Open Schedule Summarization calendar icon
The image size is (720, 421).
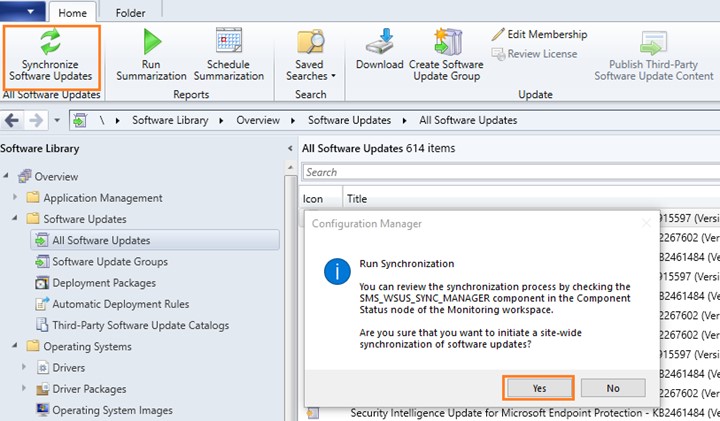pos(229,40)
